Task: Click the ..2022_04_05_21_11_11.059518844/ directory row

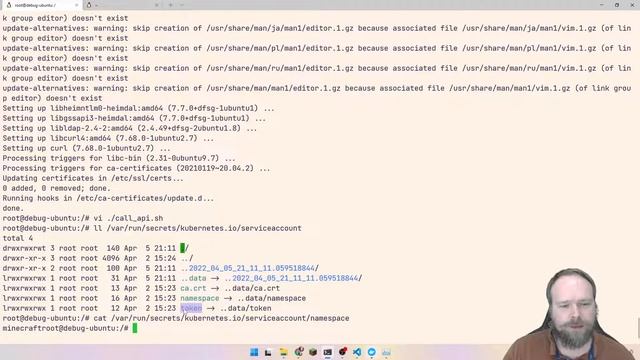Action: pos(161,268)
